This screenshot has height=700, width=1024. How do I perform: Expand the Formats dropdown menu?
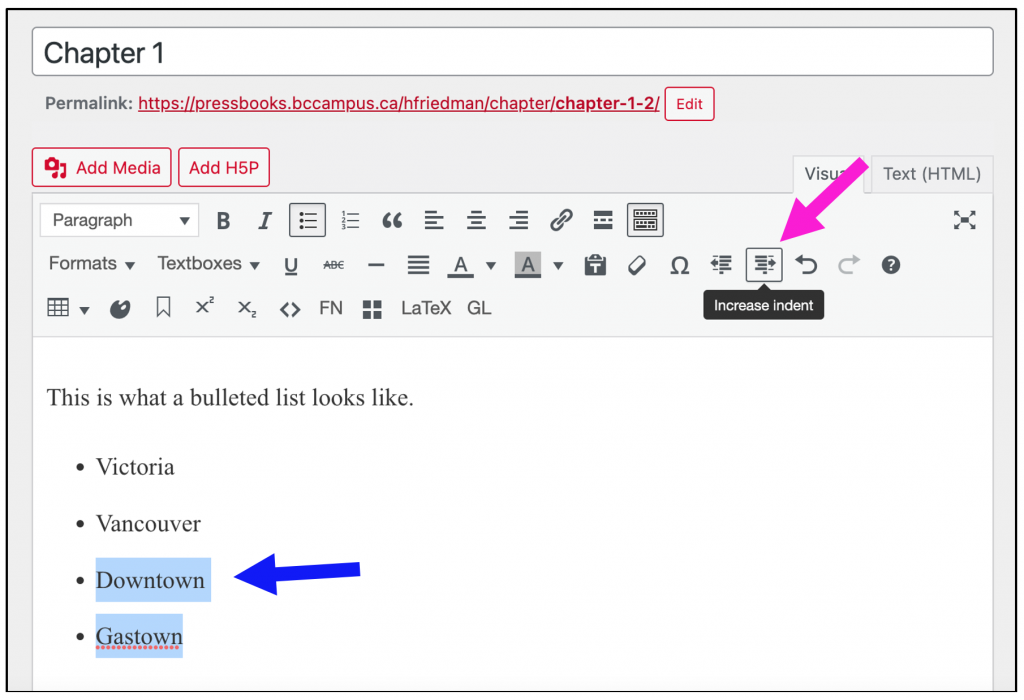(92, 264)
